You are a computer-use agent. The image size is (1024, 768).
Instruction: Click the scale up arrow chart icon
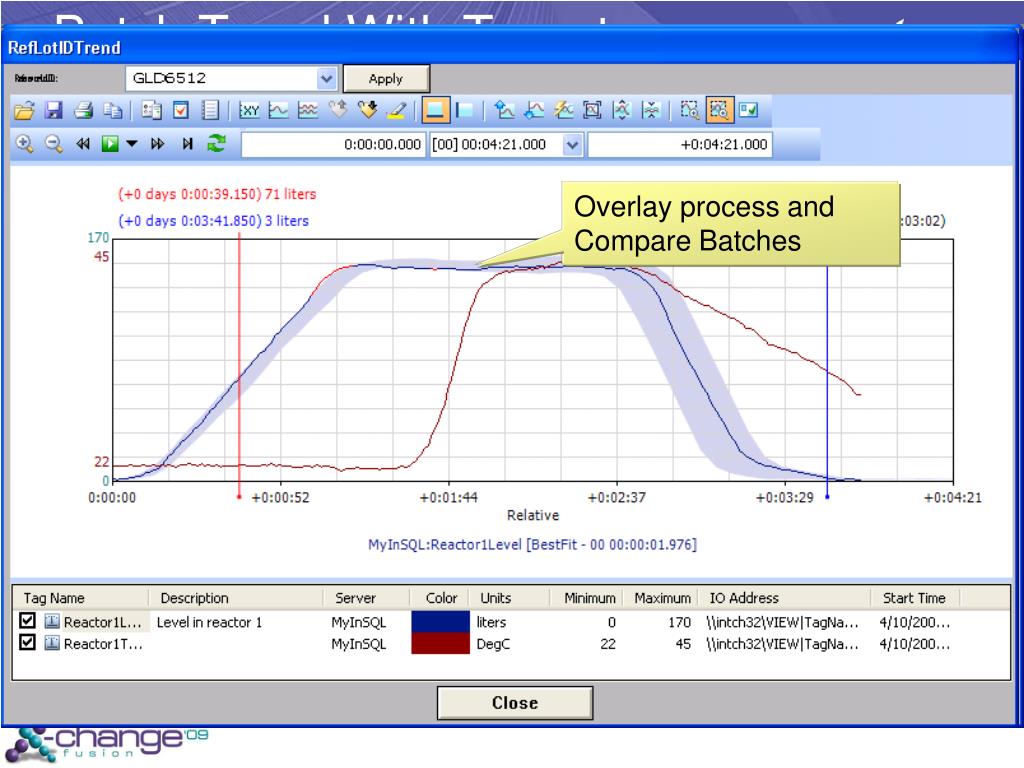[504, 110]
